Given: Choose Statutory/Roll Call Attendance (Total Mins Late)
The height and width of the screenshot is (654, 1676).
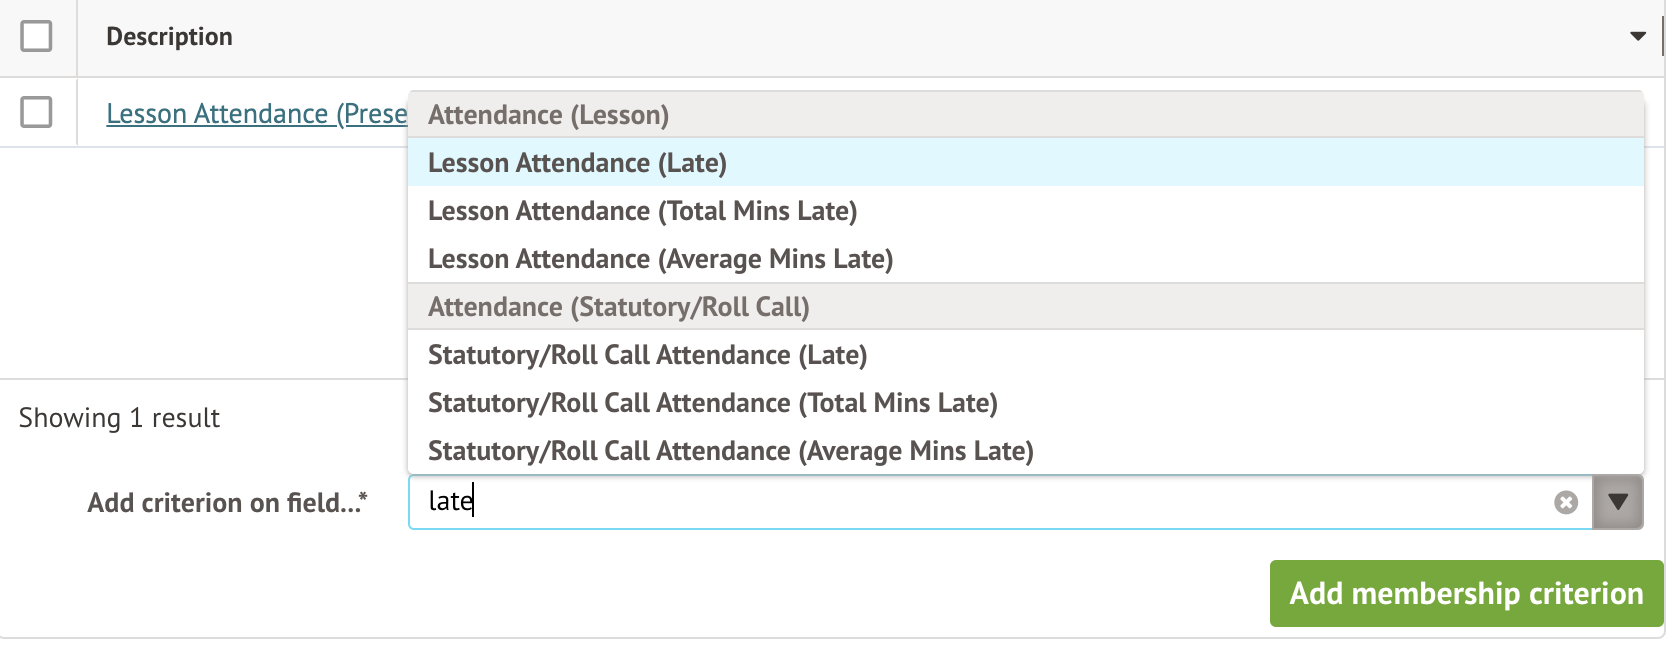Looking at the screenshot, I should point(712,403).
